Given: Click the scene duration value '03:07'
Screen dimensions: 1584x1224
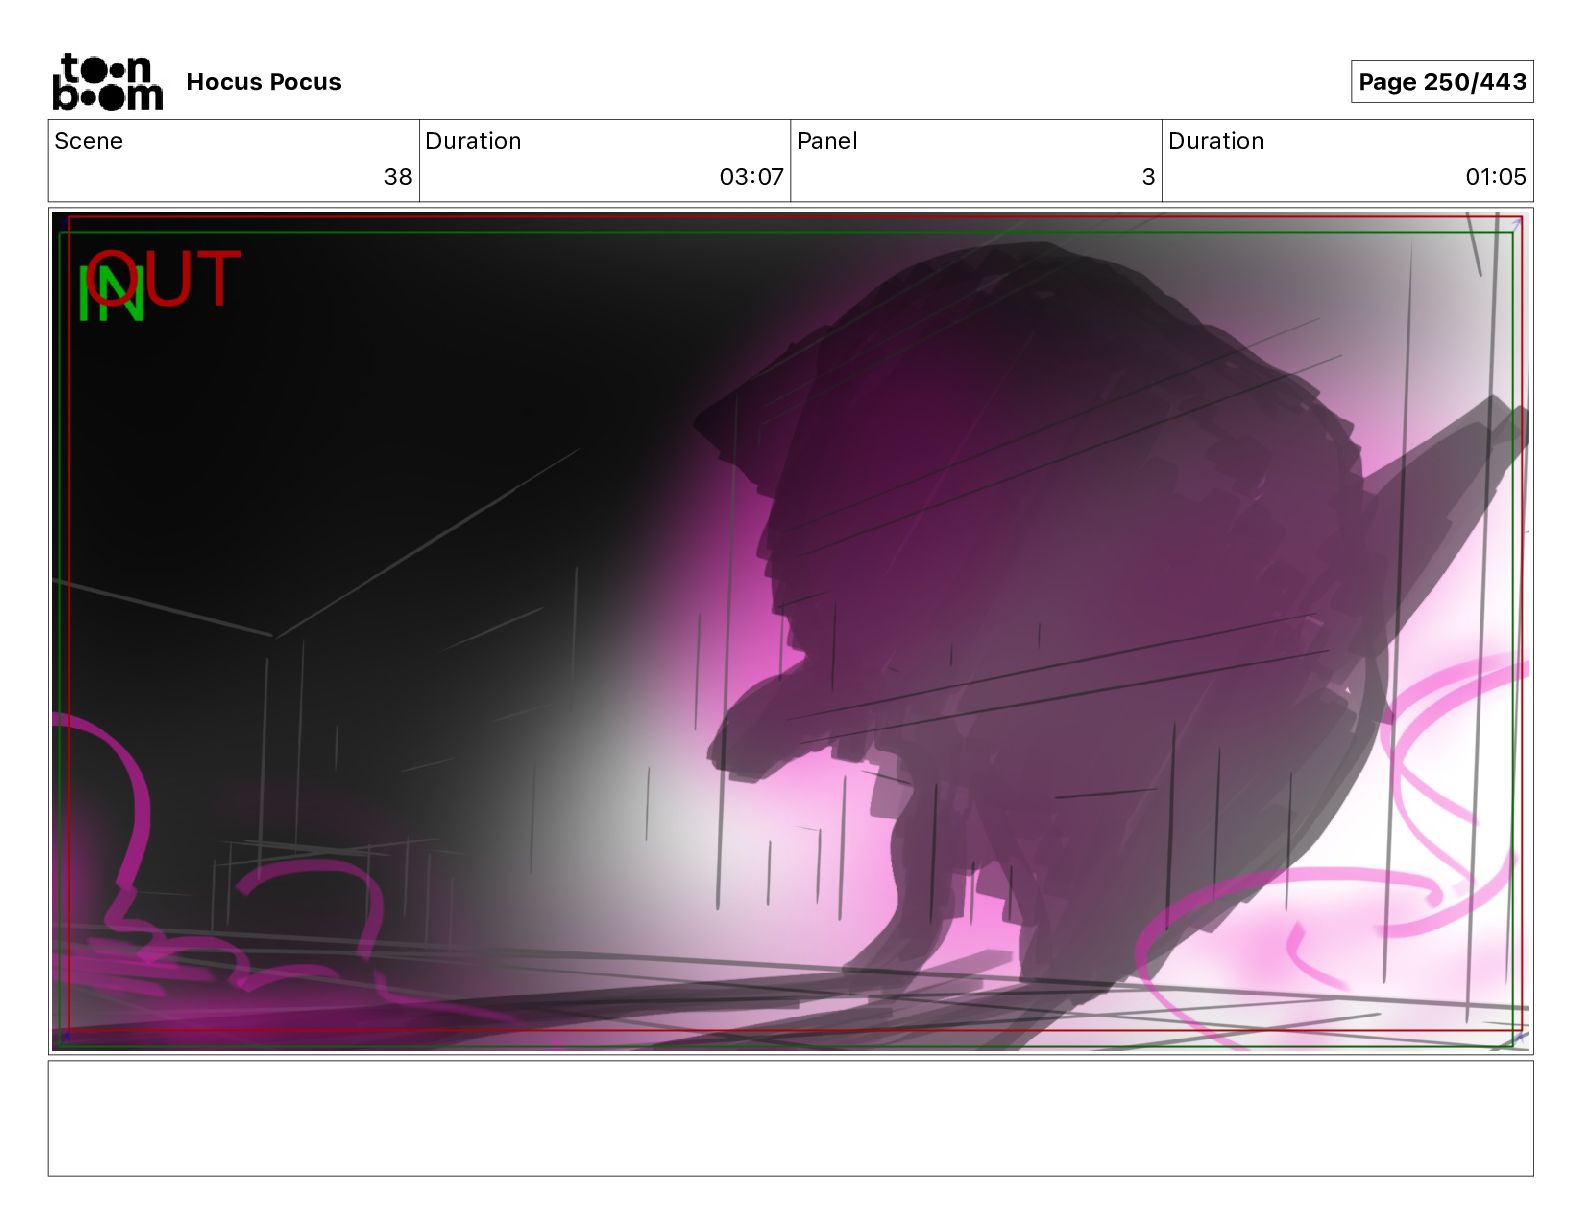Looking at the screenshot, I should point(752,177).
